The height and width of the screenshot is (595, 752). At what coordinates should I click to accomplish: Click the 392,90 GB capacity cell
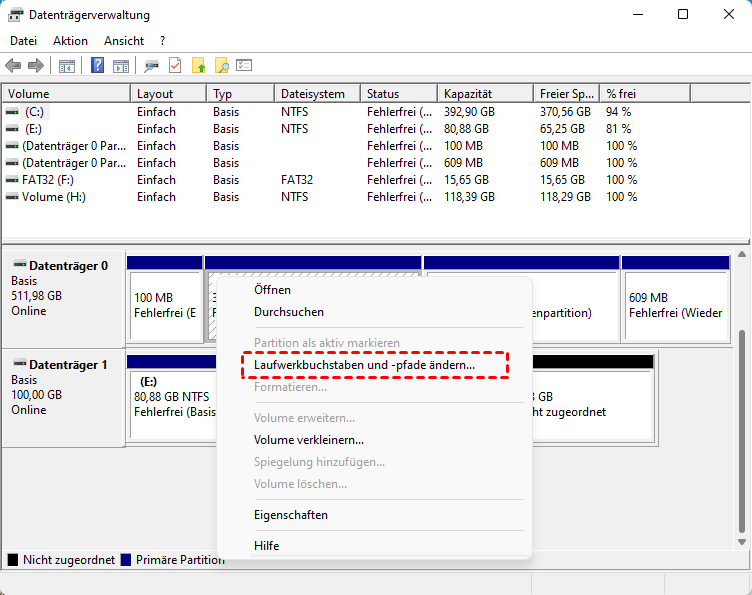(x=469, y=112)
